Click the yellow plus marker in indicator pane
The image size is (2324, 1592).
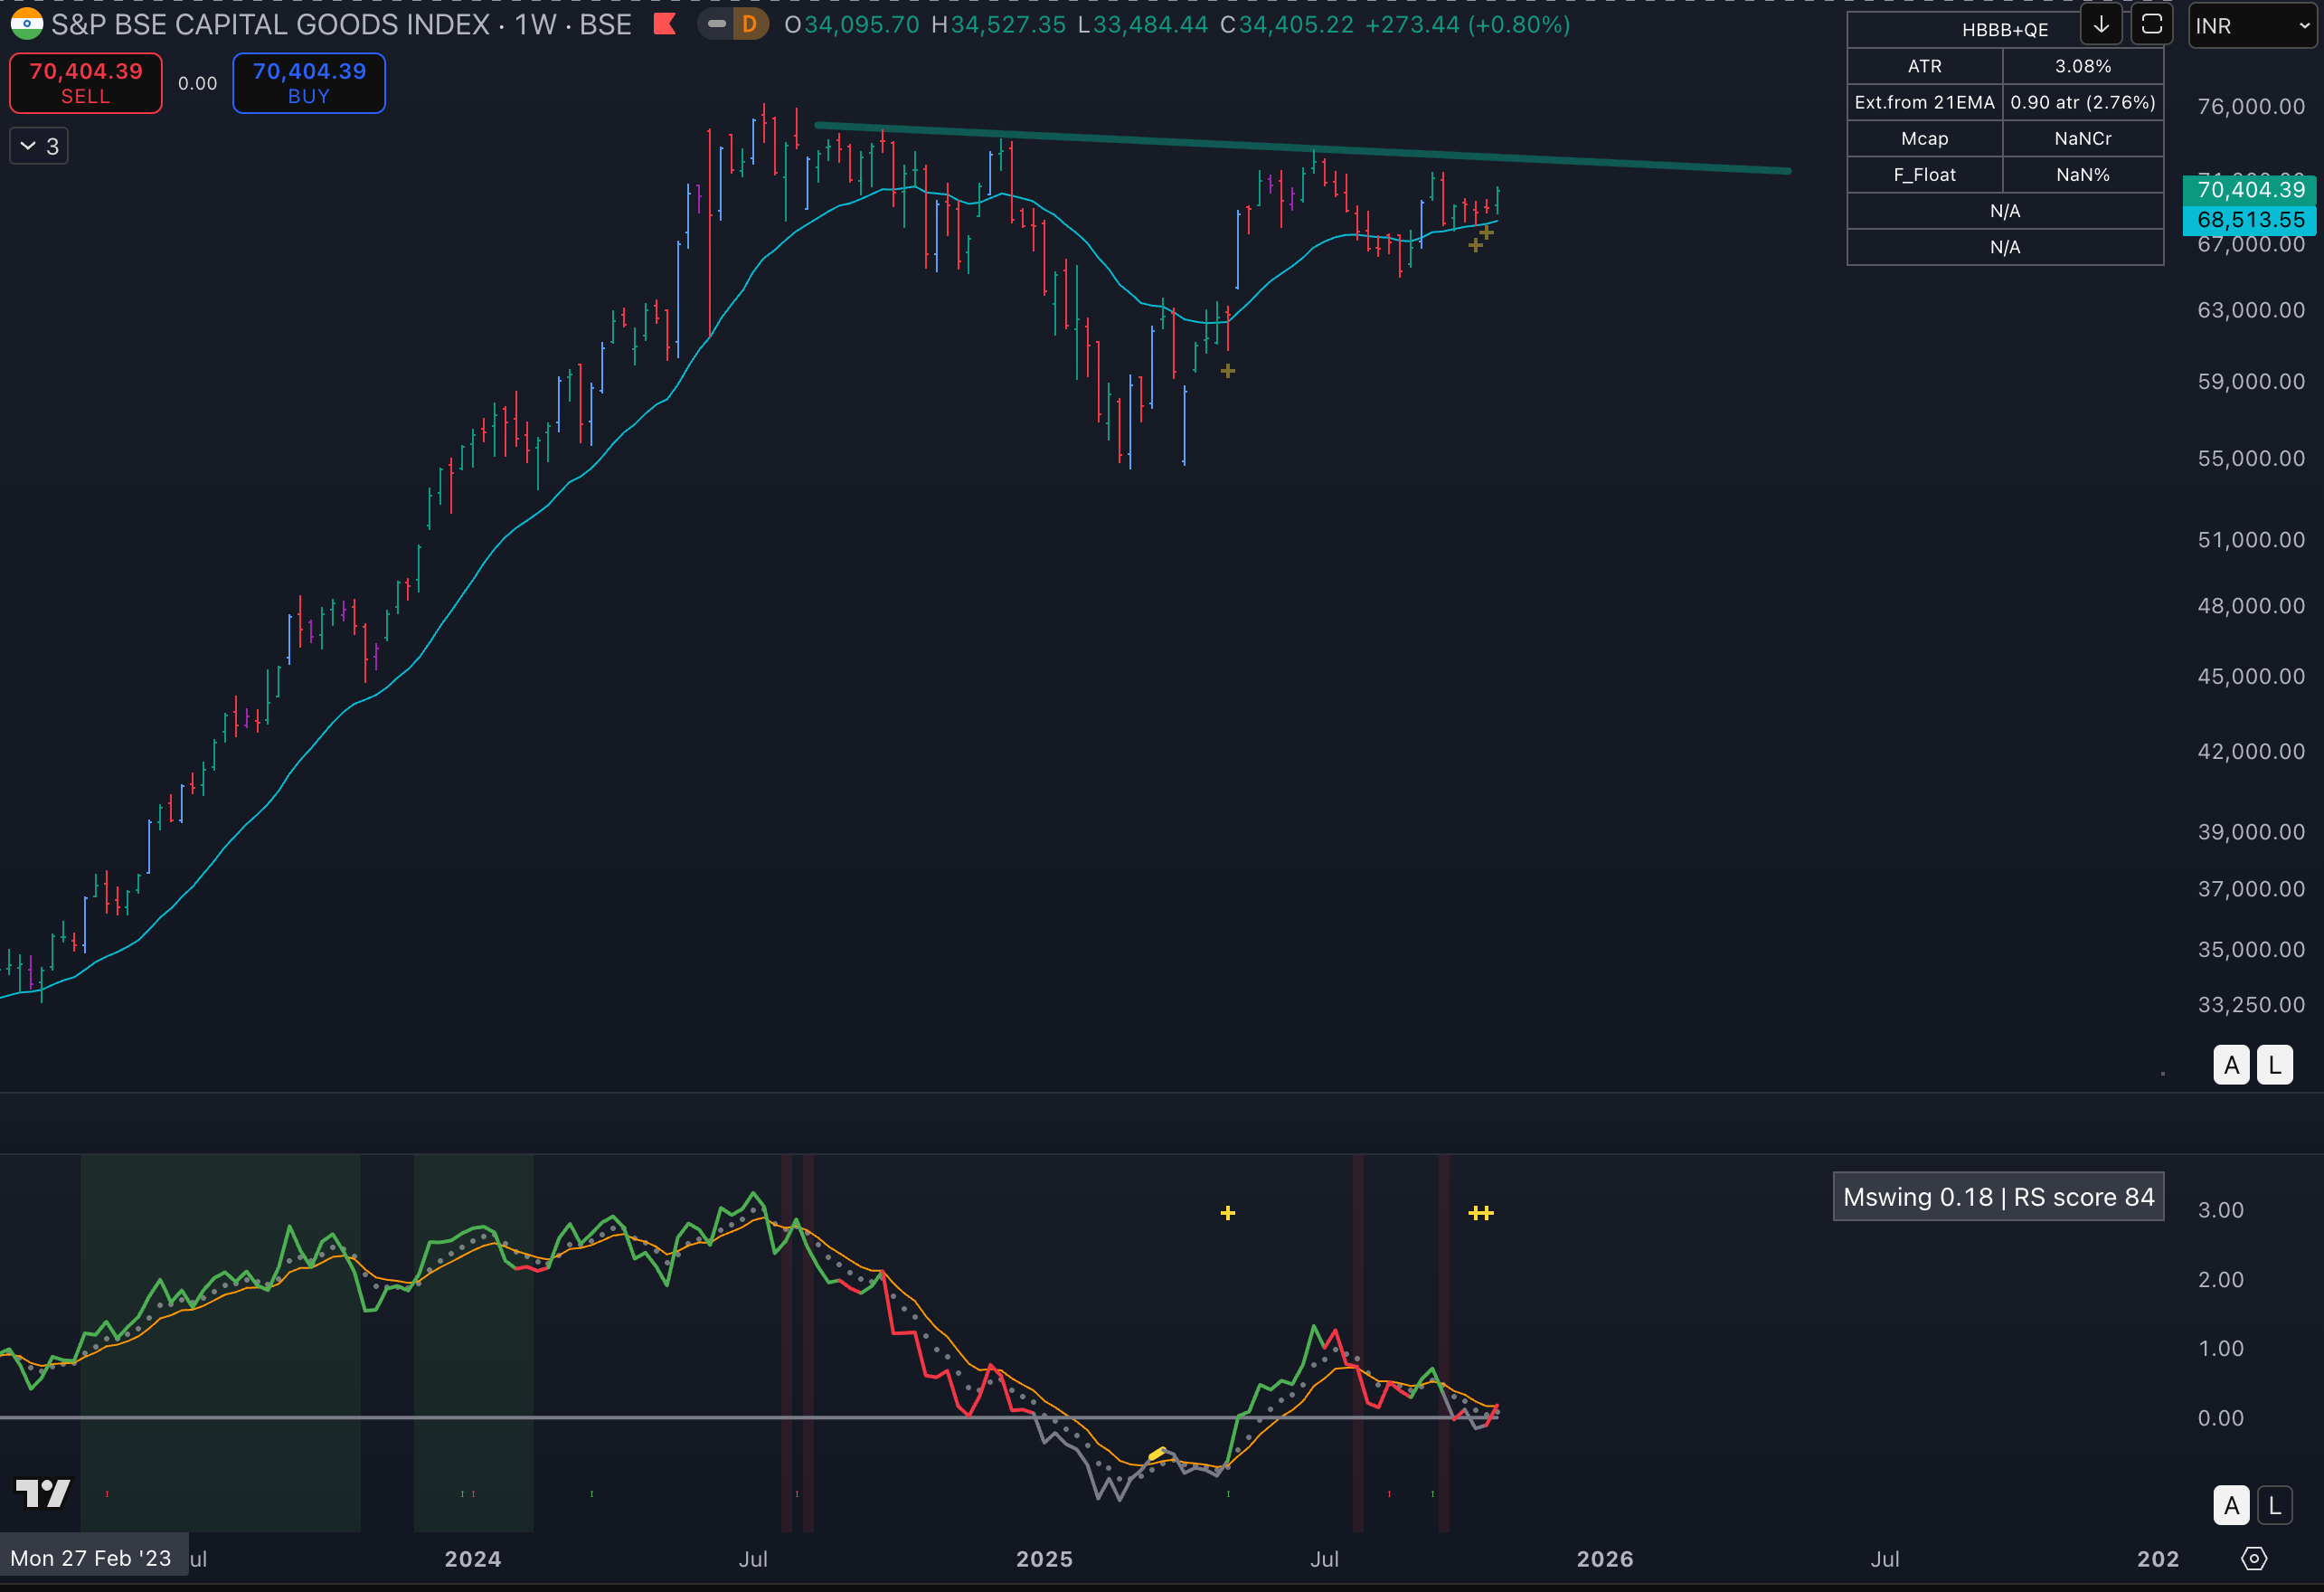1228,1213
